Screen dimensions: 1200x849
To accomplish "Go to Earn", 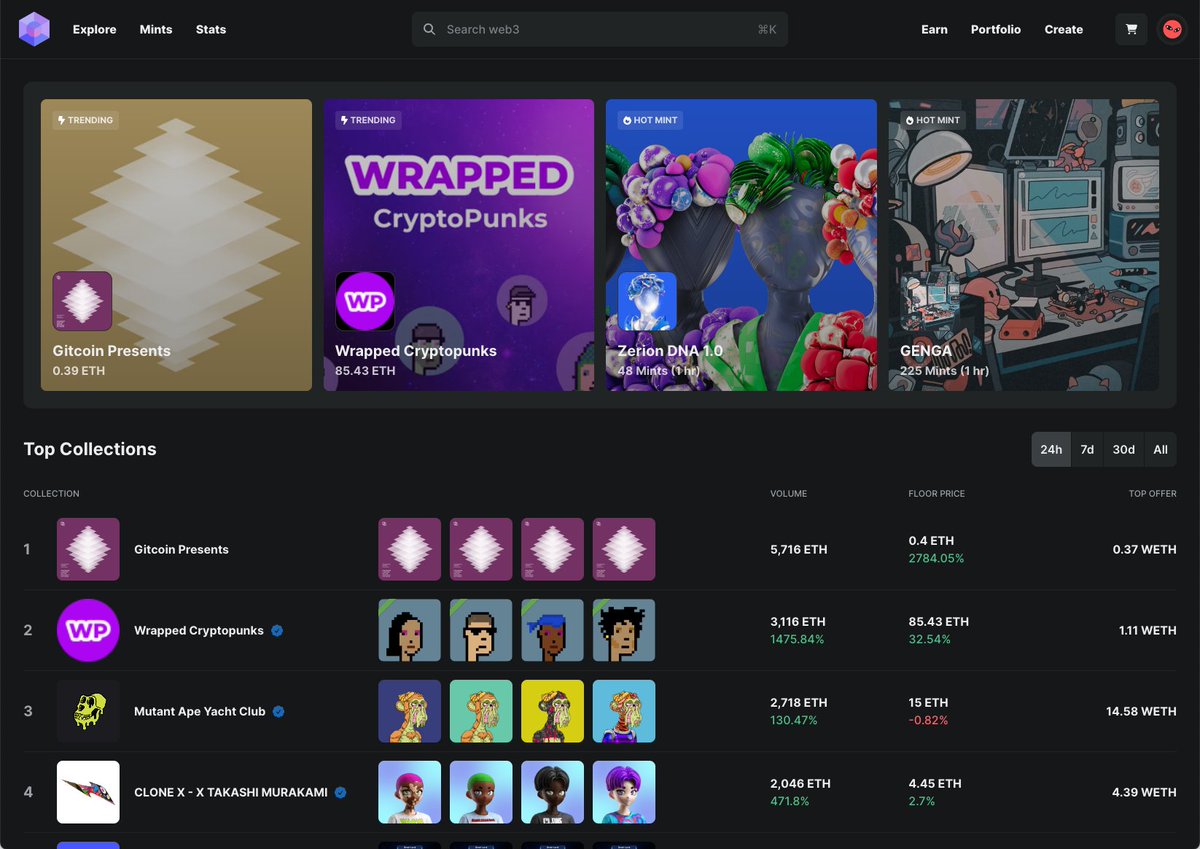I will 934,29.
